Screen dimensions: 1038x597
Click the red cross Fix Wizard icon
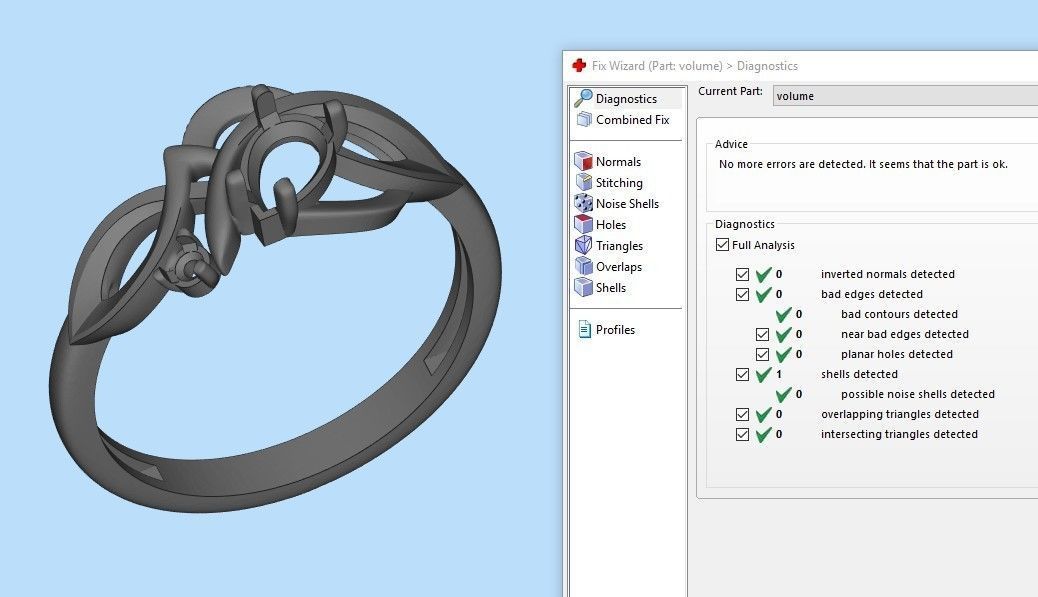[579, 66]
